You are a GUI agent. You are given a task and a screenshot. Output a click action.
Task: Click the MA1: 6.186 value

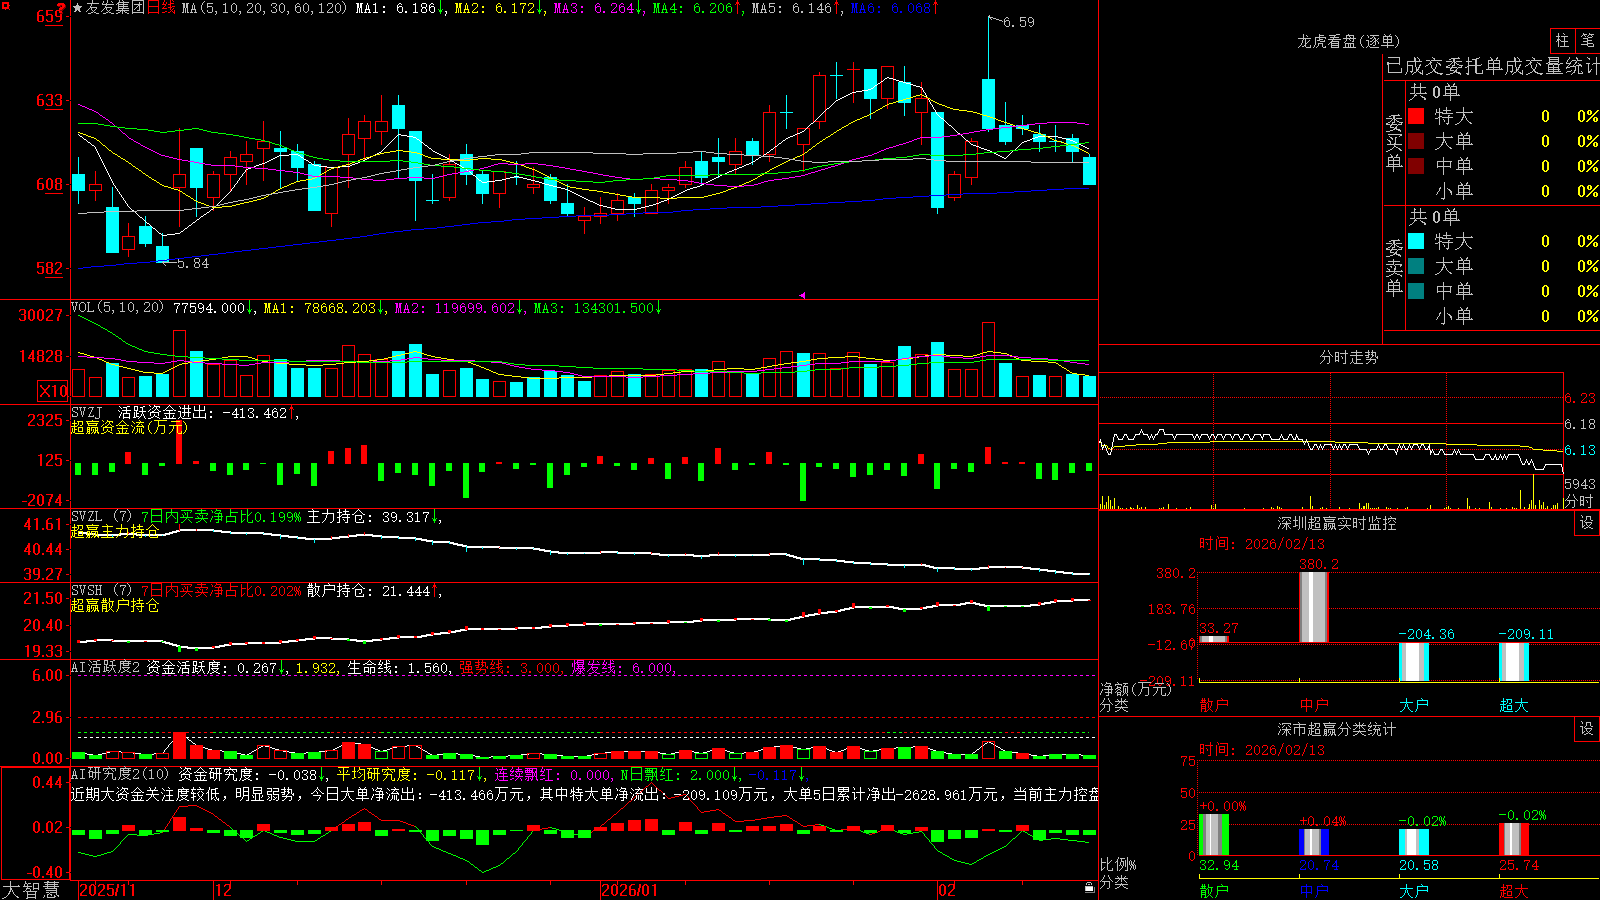click(x=400, y=8)
